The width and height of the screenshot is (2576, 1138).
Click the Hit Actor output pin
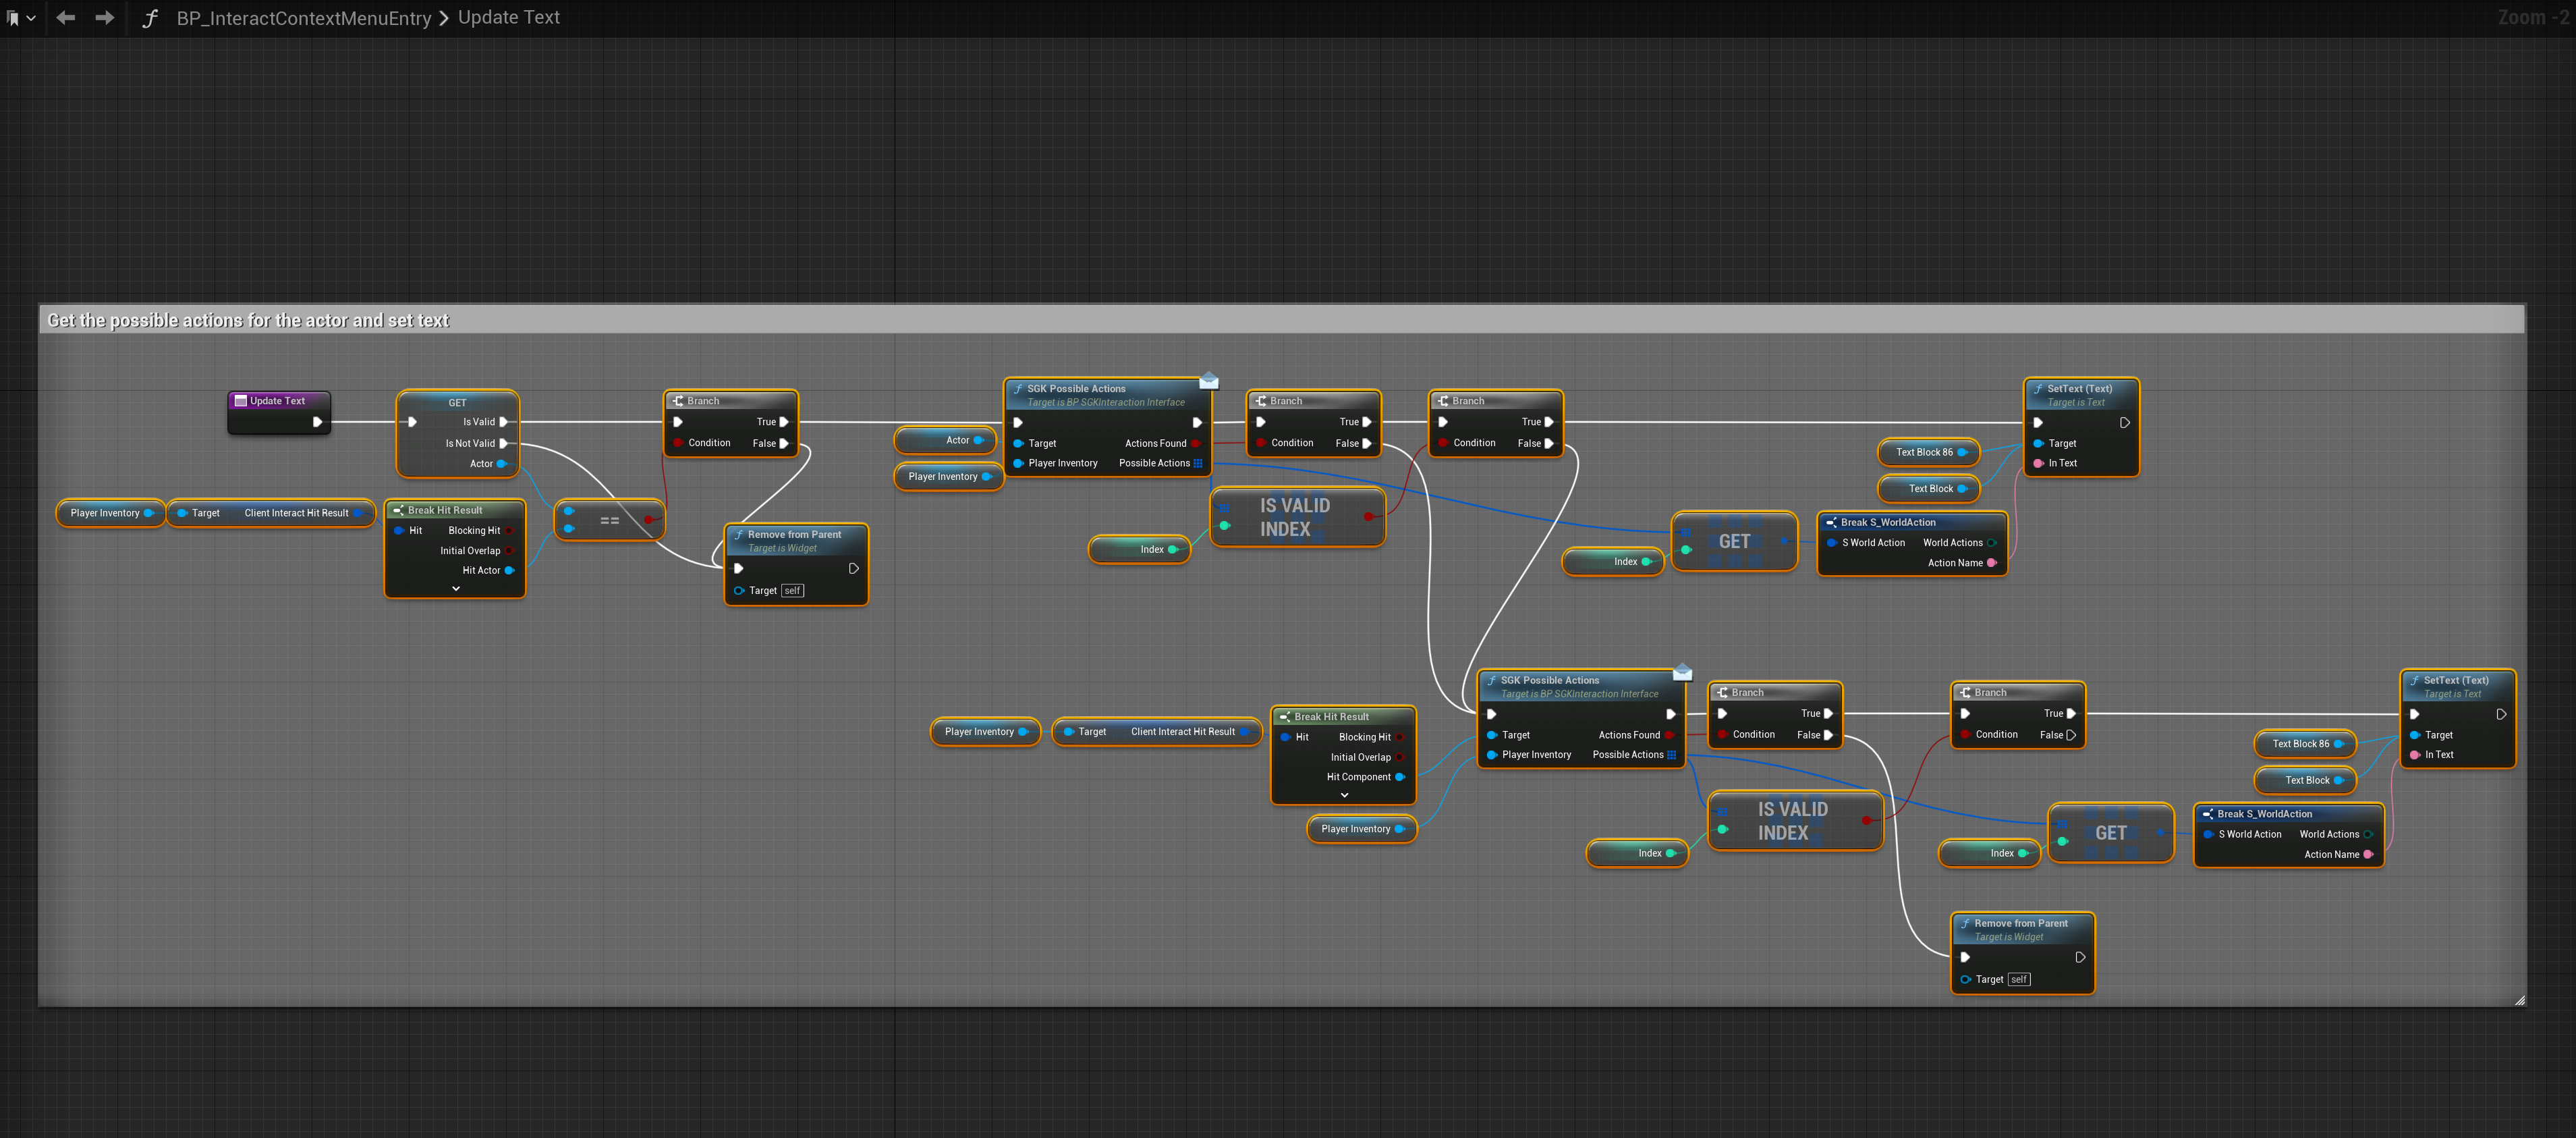pyautogui.click(x=509, y=571)
